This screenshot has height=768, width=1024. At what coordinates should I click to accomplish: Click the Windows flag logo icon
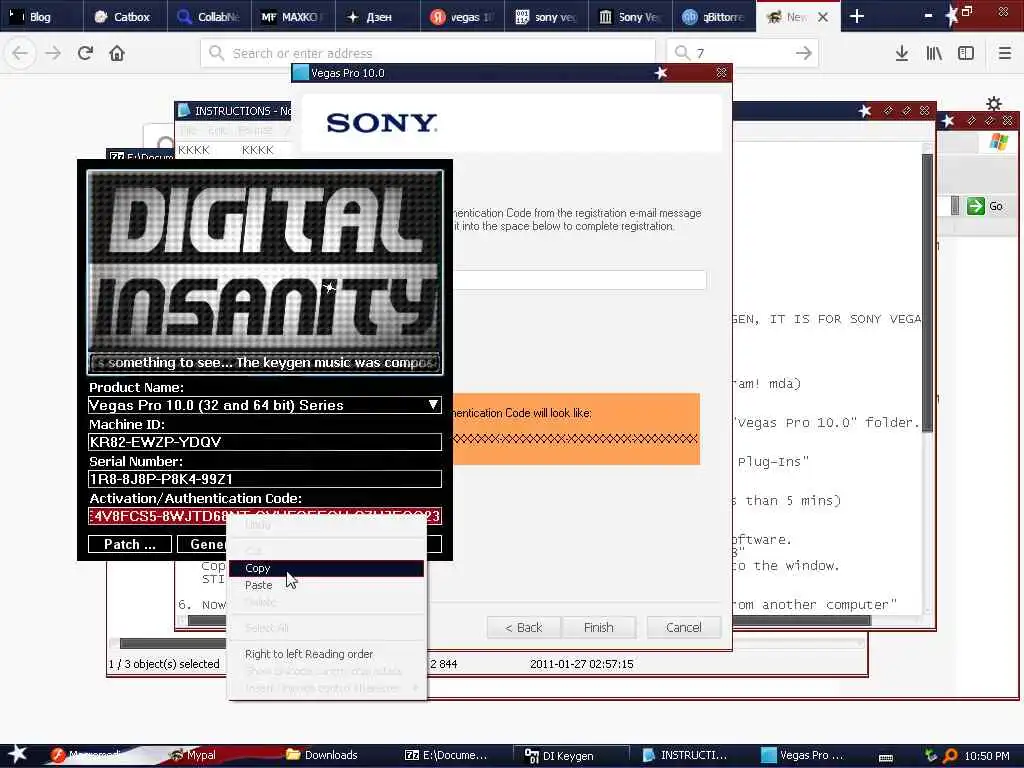click(x=999, y=141)
